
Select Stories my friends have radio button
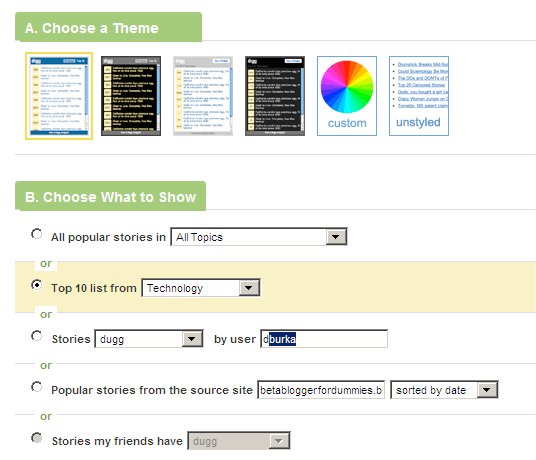pos(37,438)
